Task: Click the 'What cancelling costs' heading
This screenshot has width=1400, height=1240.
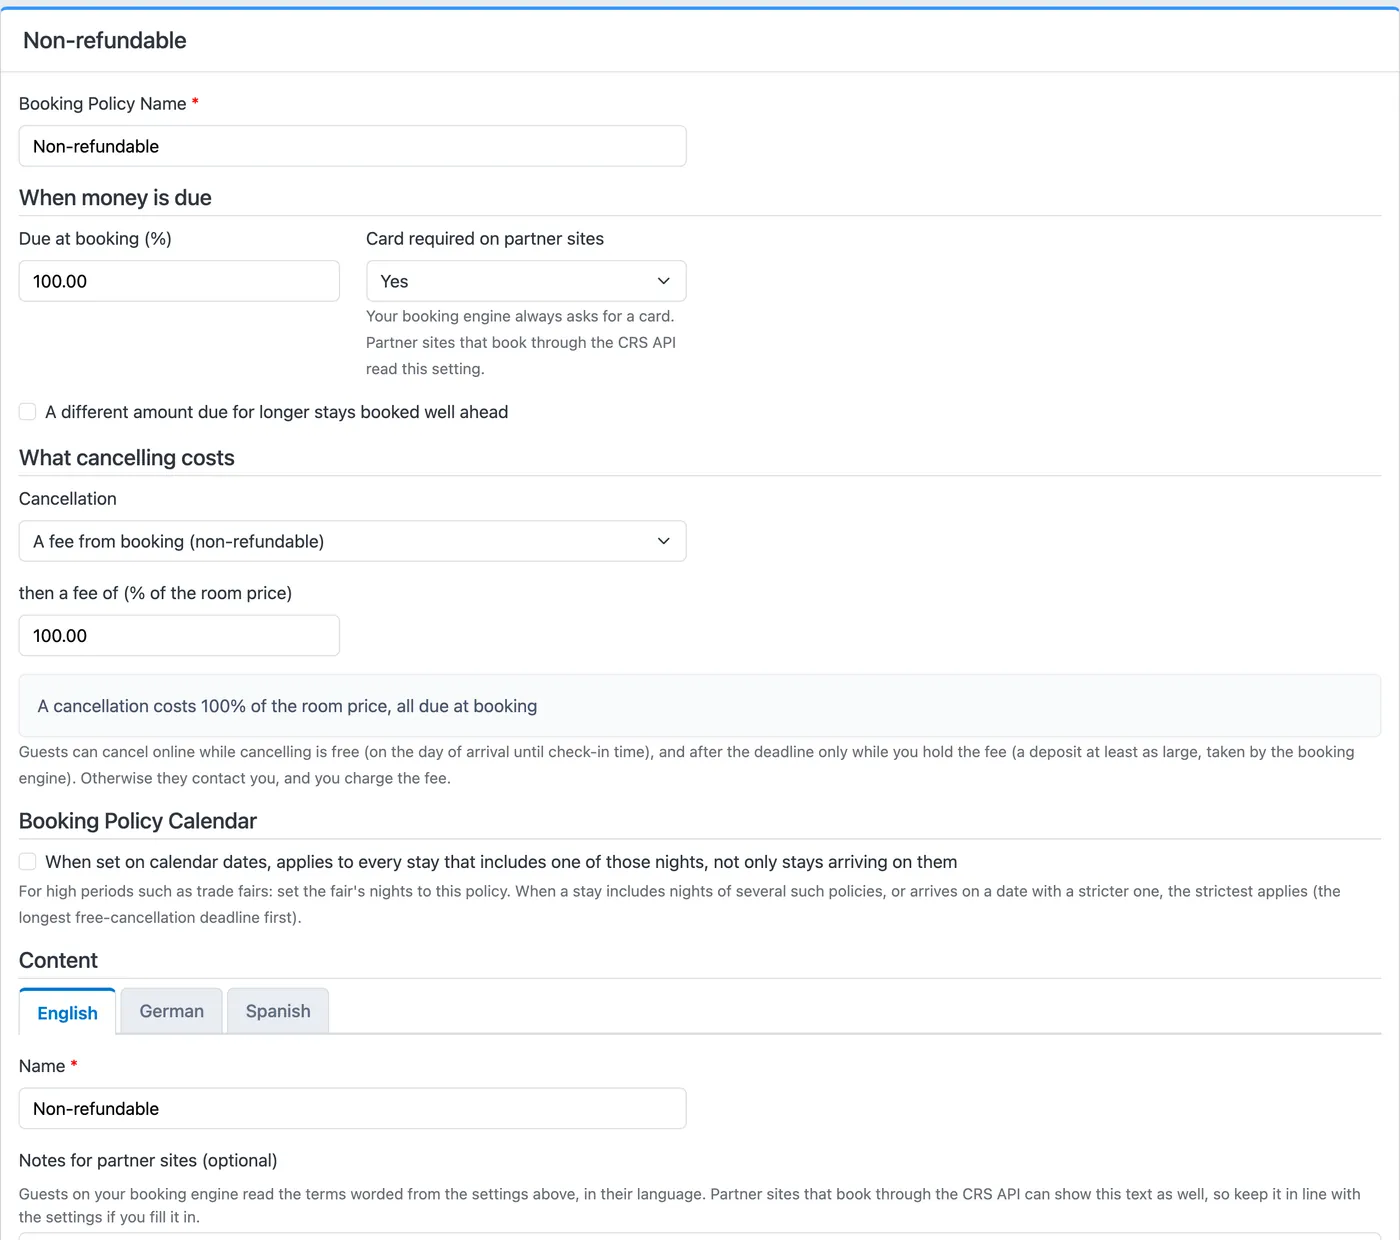Action: (127, 458)
